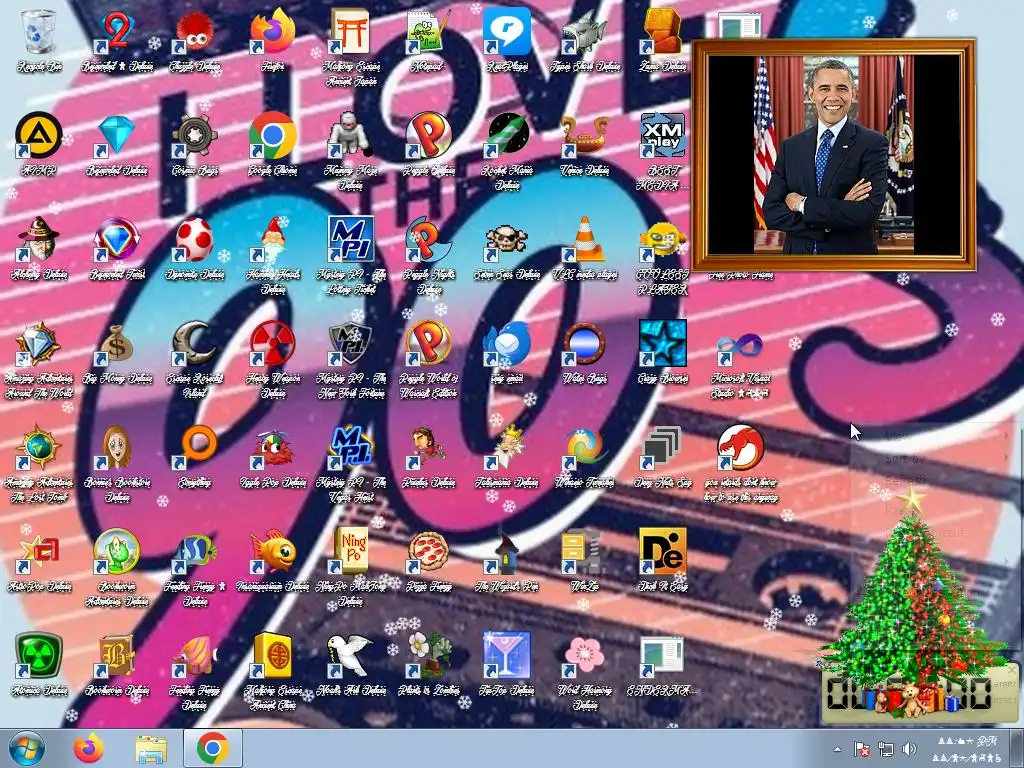Open the Escape Rosecliff Island moon icon
This screenshot has height=768, width=1024.
click(195, 344)
